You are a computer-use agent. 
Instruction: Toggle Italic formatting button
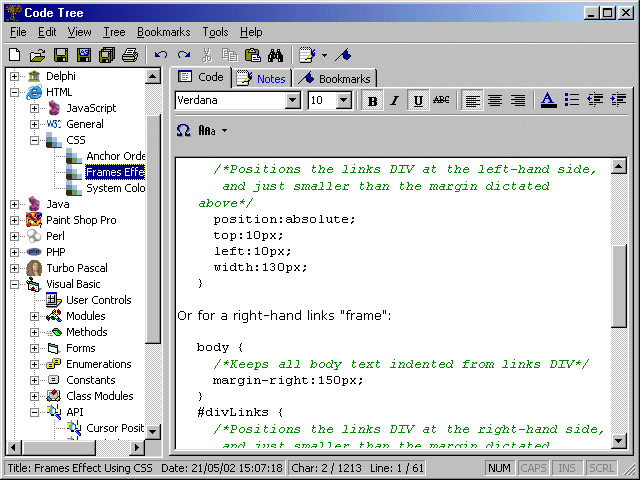[x=394, y=100]
